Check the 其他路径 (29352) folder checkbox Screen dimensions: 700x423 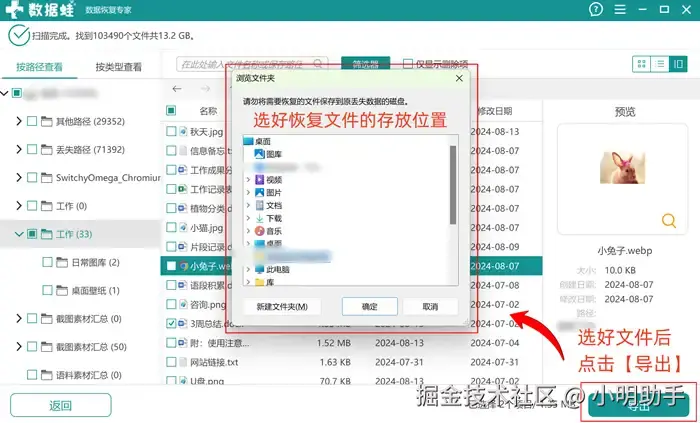click(x=32, y=121)
